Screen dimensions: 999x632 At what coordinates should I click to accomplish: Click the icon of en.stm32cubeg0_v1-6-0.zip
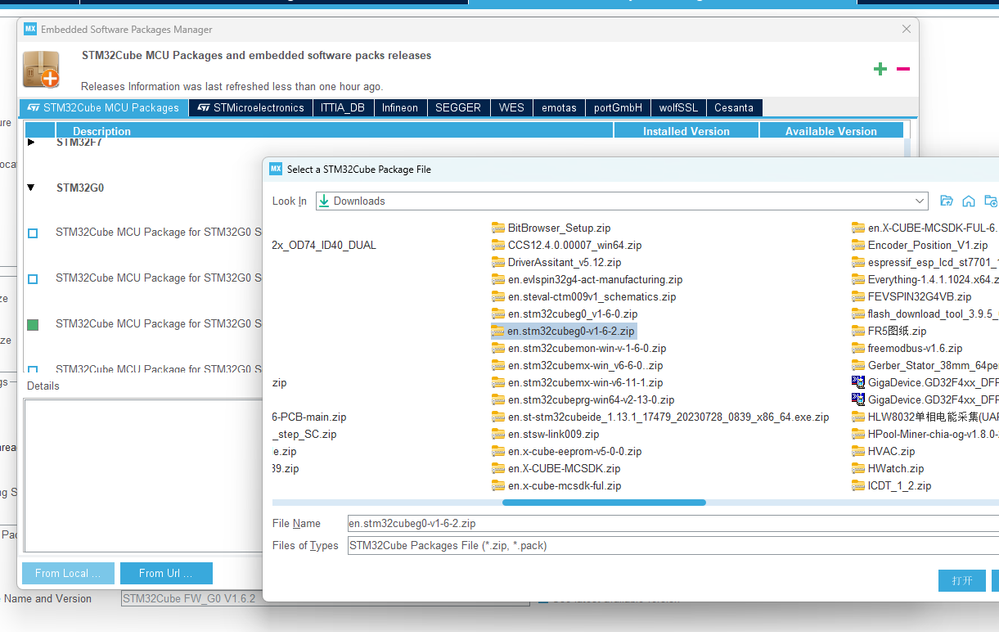[498, 314]
